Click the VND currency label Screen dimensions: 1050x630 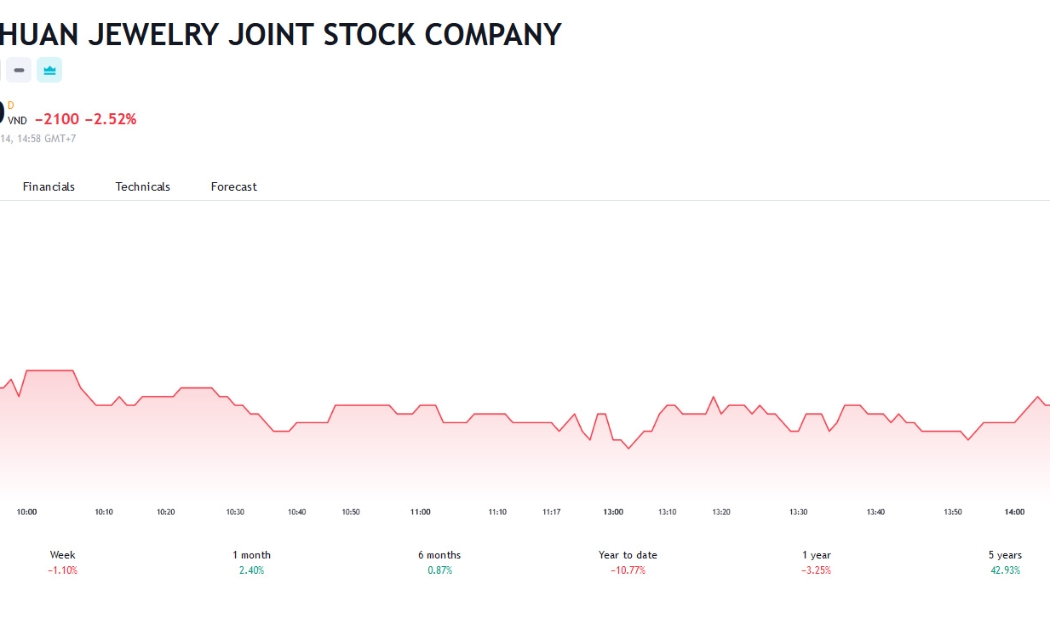point(17,121)
